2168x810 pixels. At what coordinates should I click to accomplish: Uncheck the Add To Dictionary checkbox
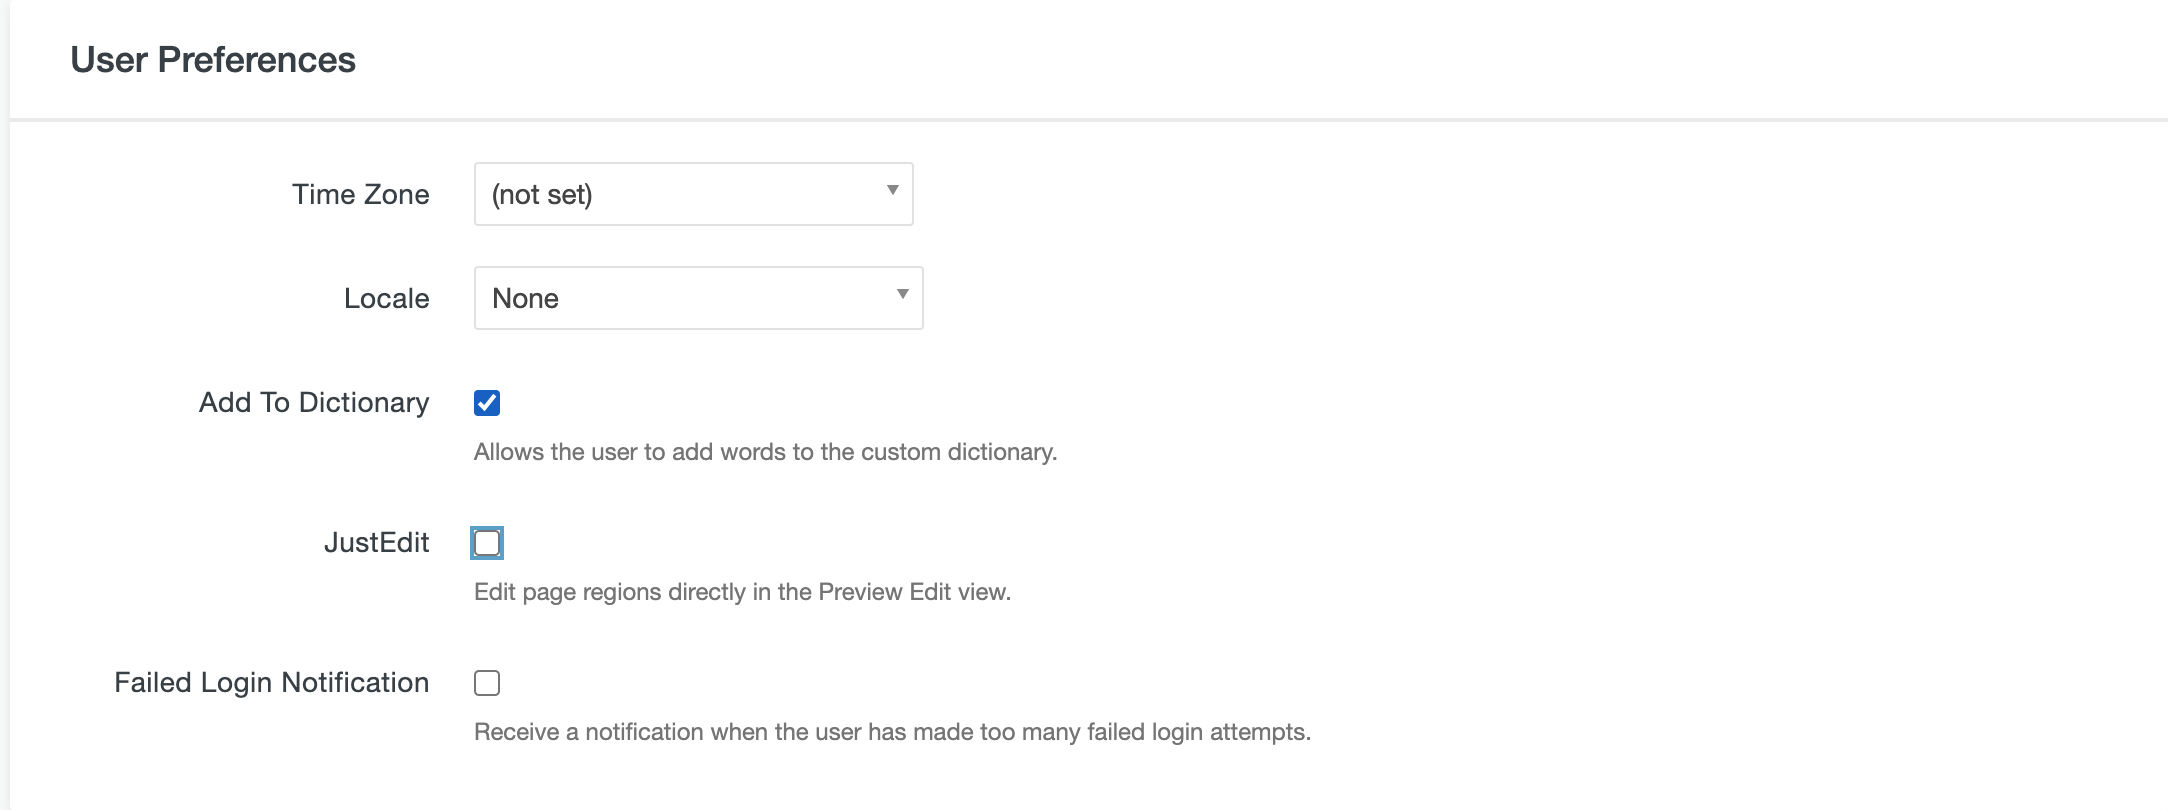(x=487, y=403)
